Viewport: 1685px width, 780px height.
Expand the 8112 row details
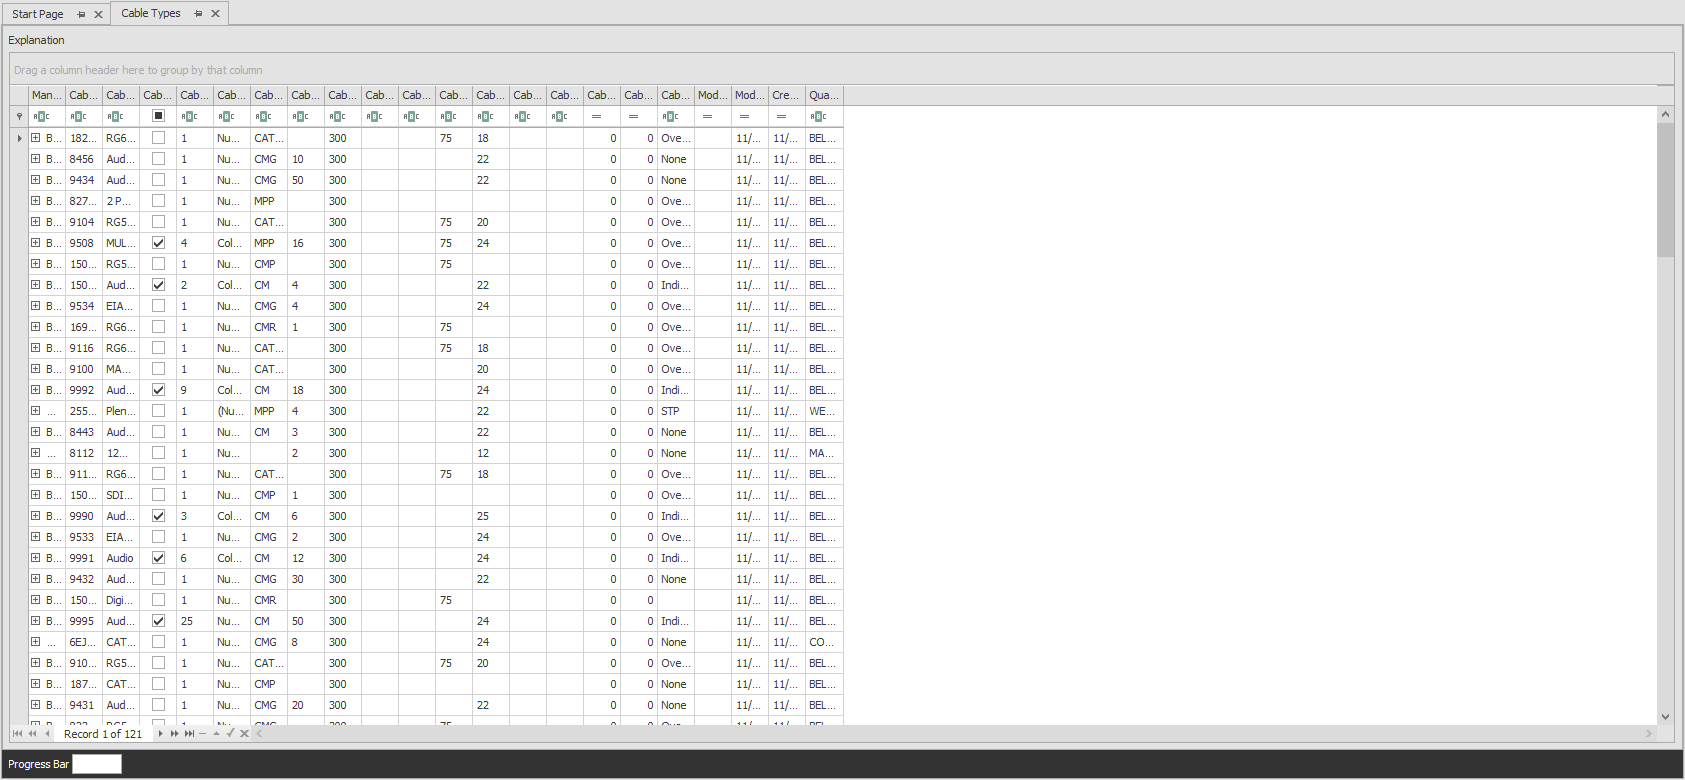35,453
